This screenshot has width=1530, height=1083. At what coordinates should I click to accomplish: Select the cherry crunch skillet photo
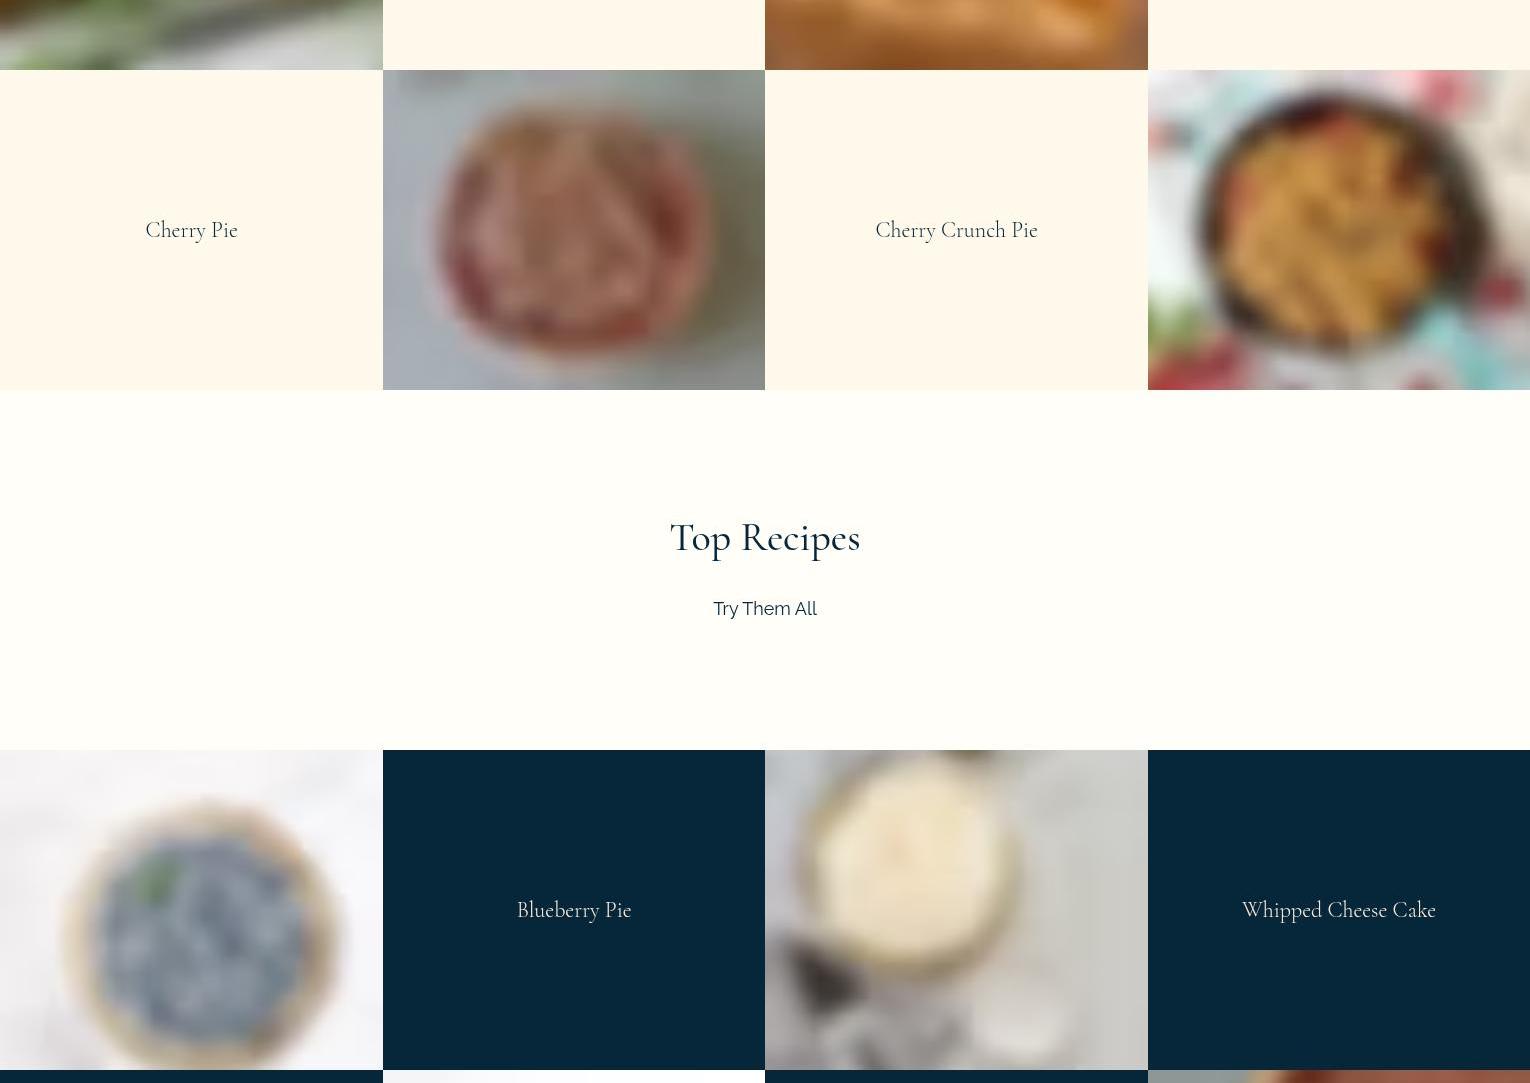point(1339,230)
